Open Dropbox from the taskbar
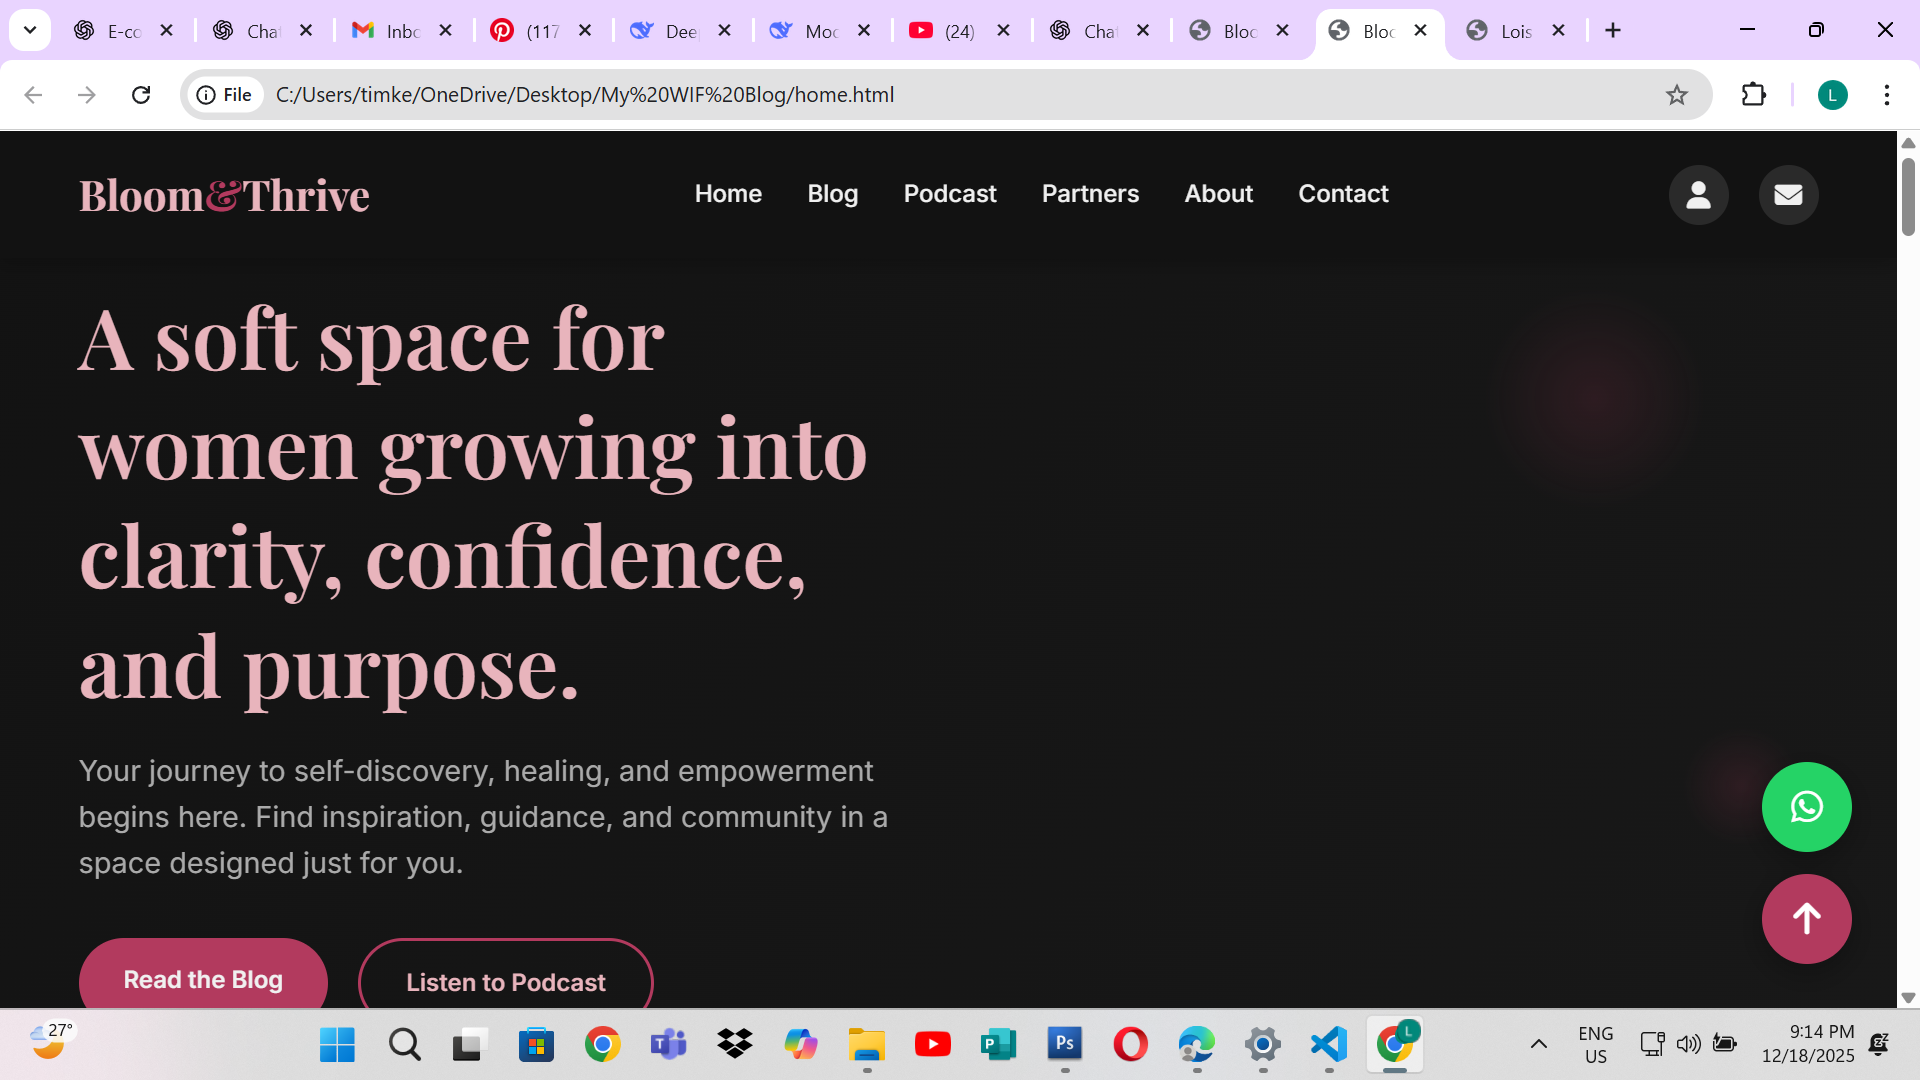The image size is (1920, 1080). click(x=735, y=1044)
